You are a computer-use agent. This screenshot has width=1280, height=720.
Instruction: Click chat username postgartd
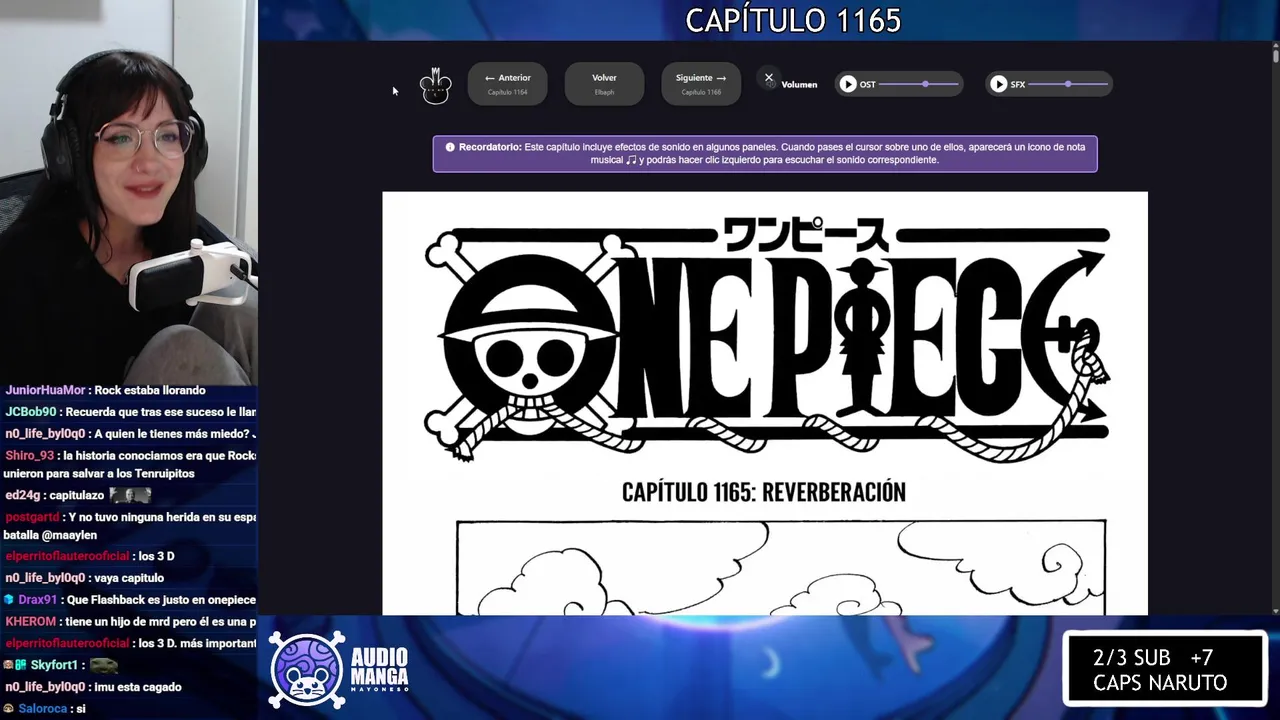click(x=32, y=518)
